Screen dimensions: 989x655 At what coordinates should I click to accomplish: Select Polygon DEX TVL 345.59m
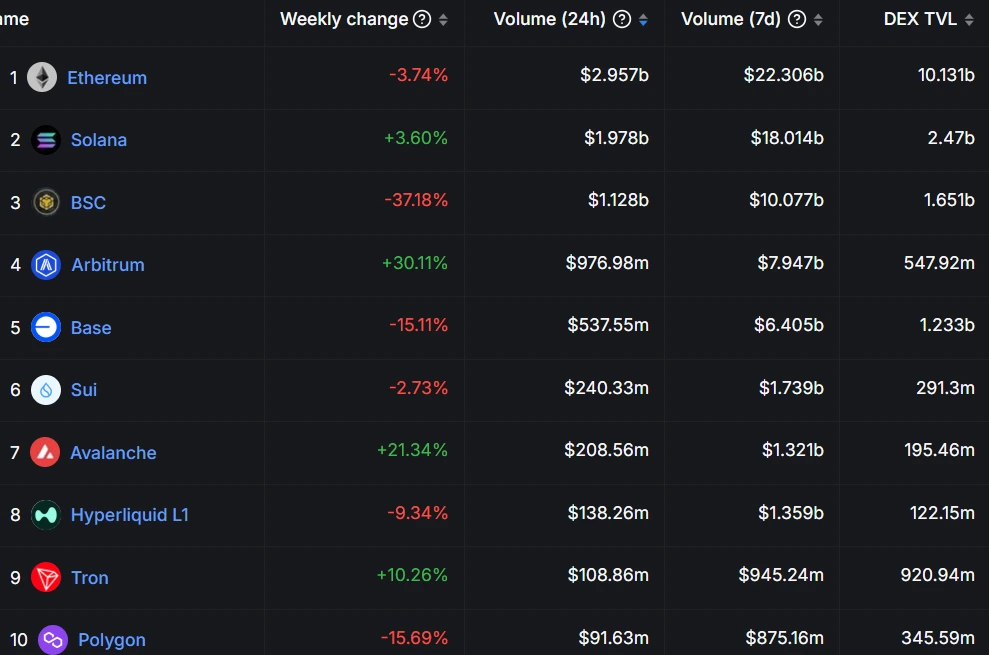tap(938, 638)
